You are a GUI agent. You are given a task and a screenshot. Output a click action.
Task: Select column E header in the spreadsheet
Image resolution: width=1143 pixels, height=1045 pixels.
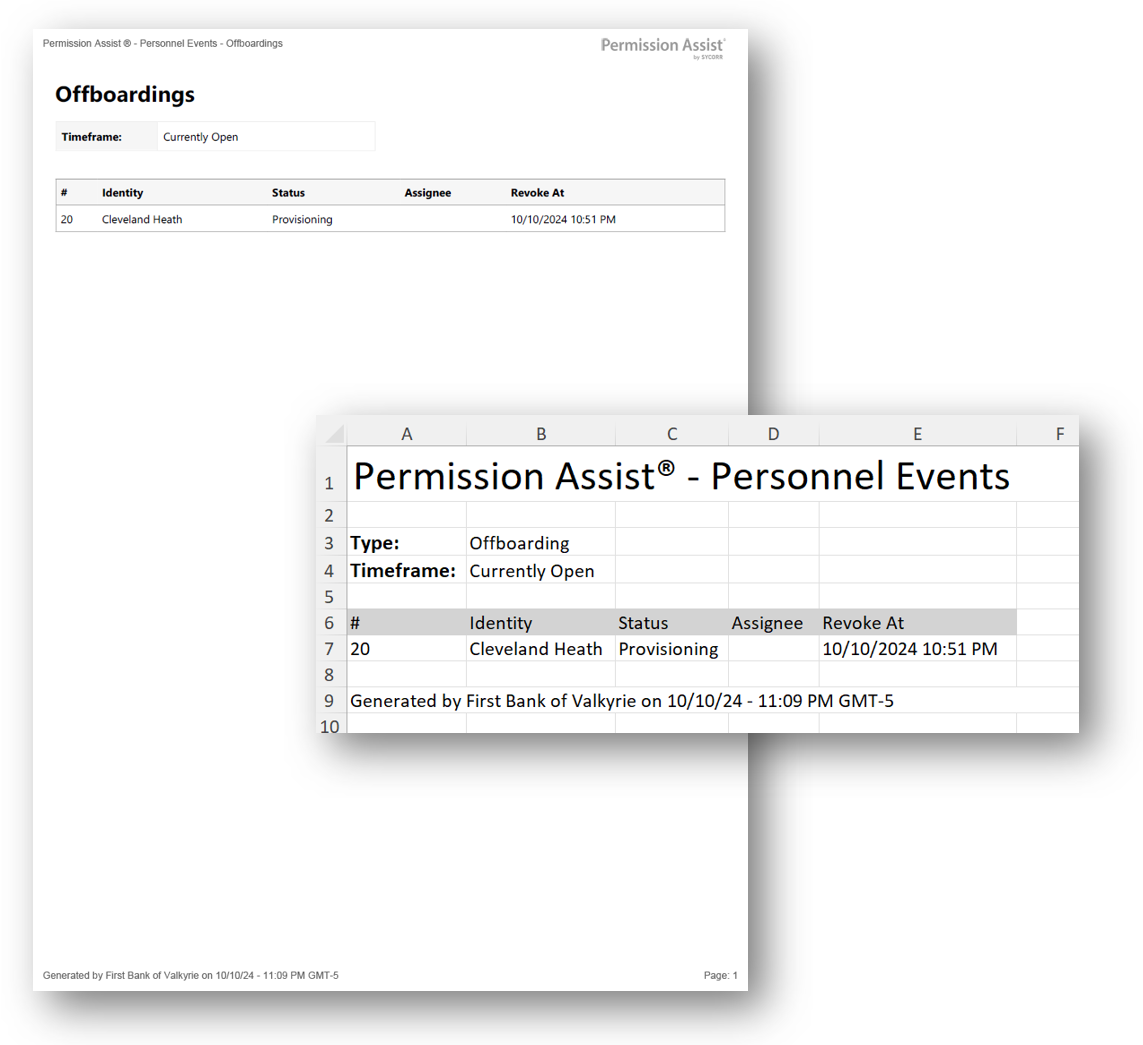point(917,433)
